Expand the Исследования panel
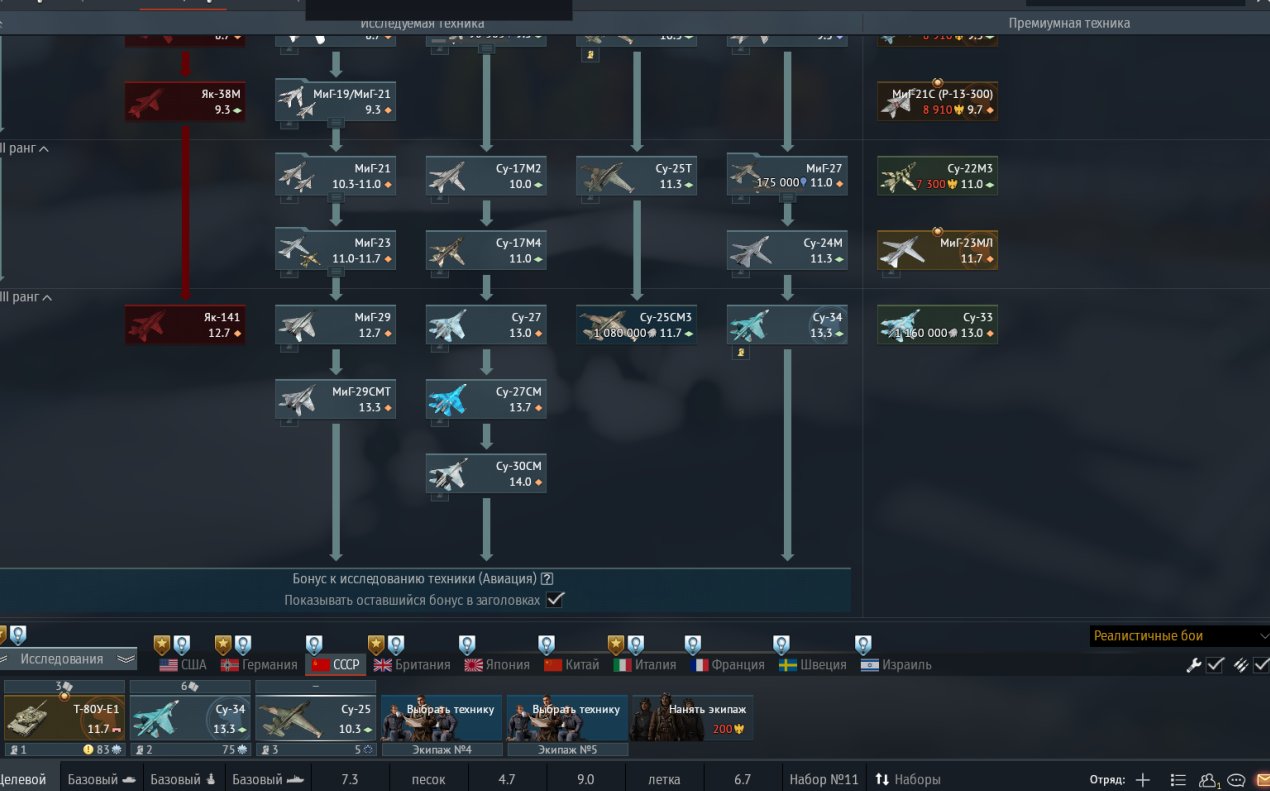The image size is (1270, 791). pos(68,659)
